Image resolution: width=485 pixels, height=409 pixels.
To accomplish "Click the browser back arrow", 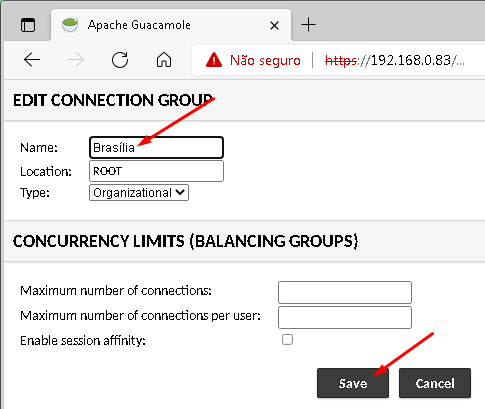I will [32, 60].
